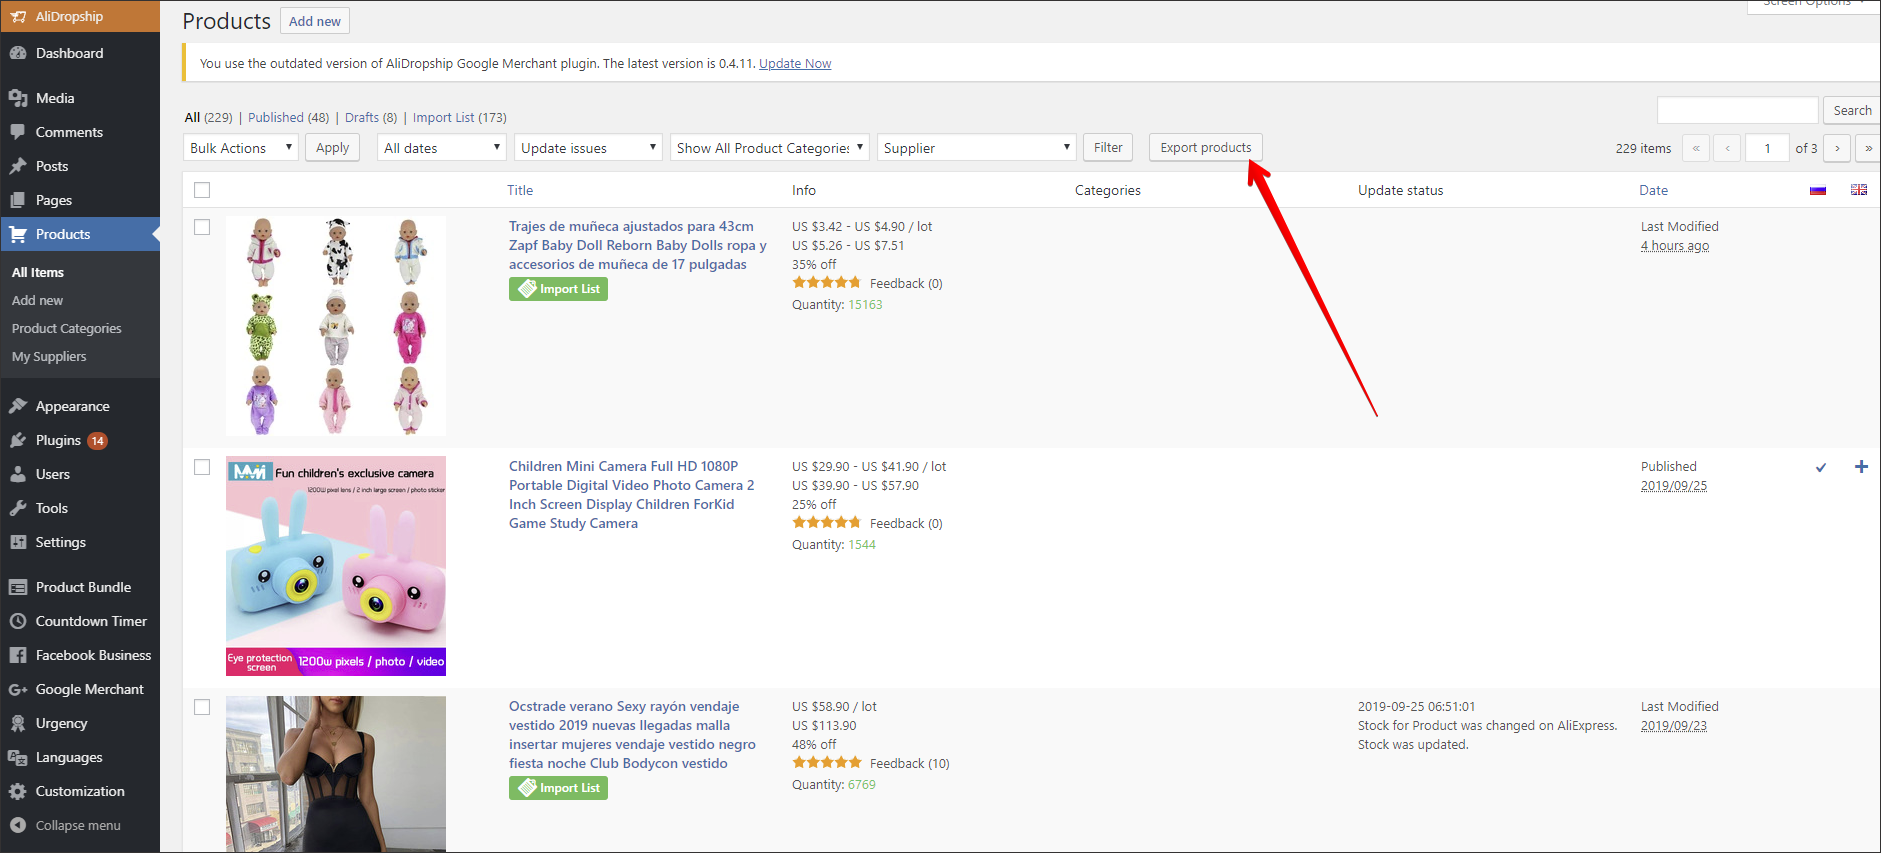Image resolution: width=1881 pixels, height=853 pixels.
Task: Check the Ocstrade verano vestido product checkbox
Action: click(x=202, y=707)
